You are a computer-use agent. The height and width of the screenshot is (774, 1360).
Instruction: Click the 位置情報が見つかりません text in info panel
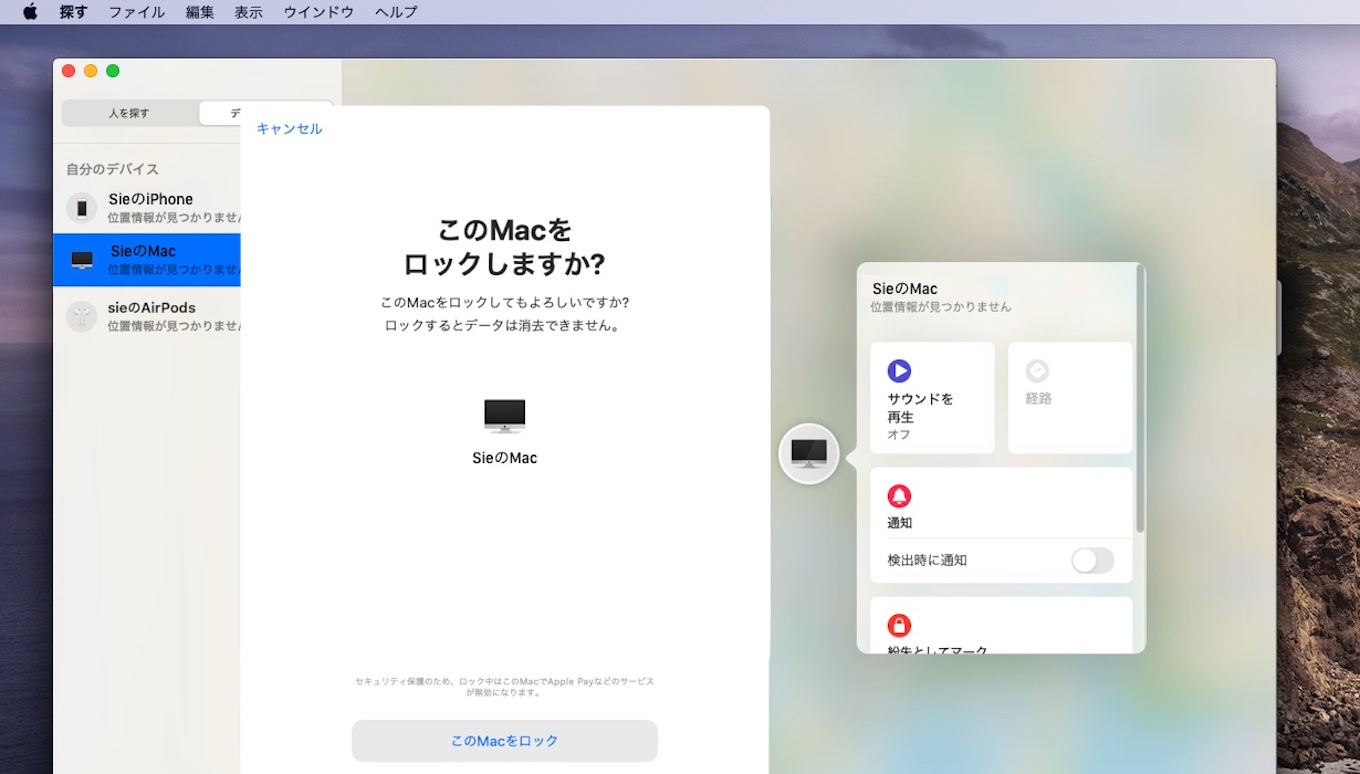pos(941,307)
